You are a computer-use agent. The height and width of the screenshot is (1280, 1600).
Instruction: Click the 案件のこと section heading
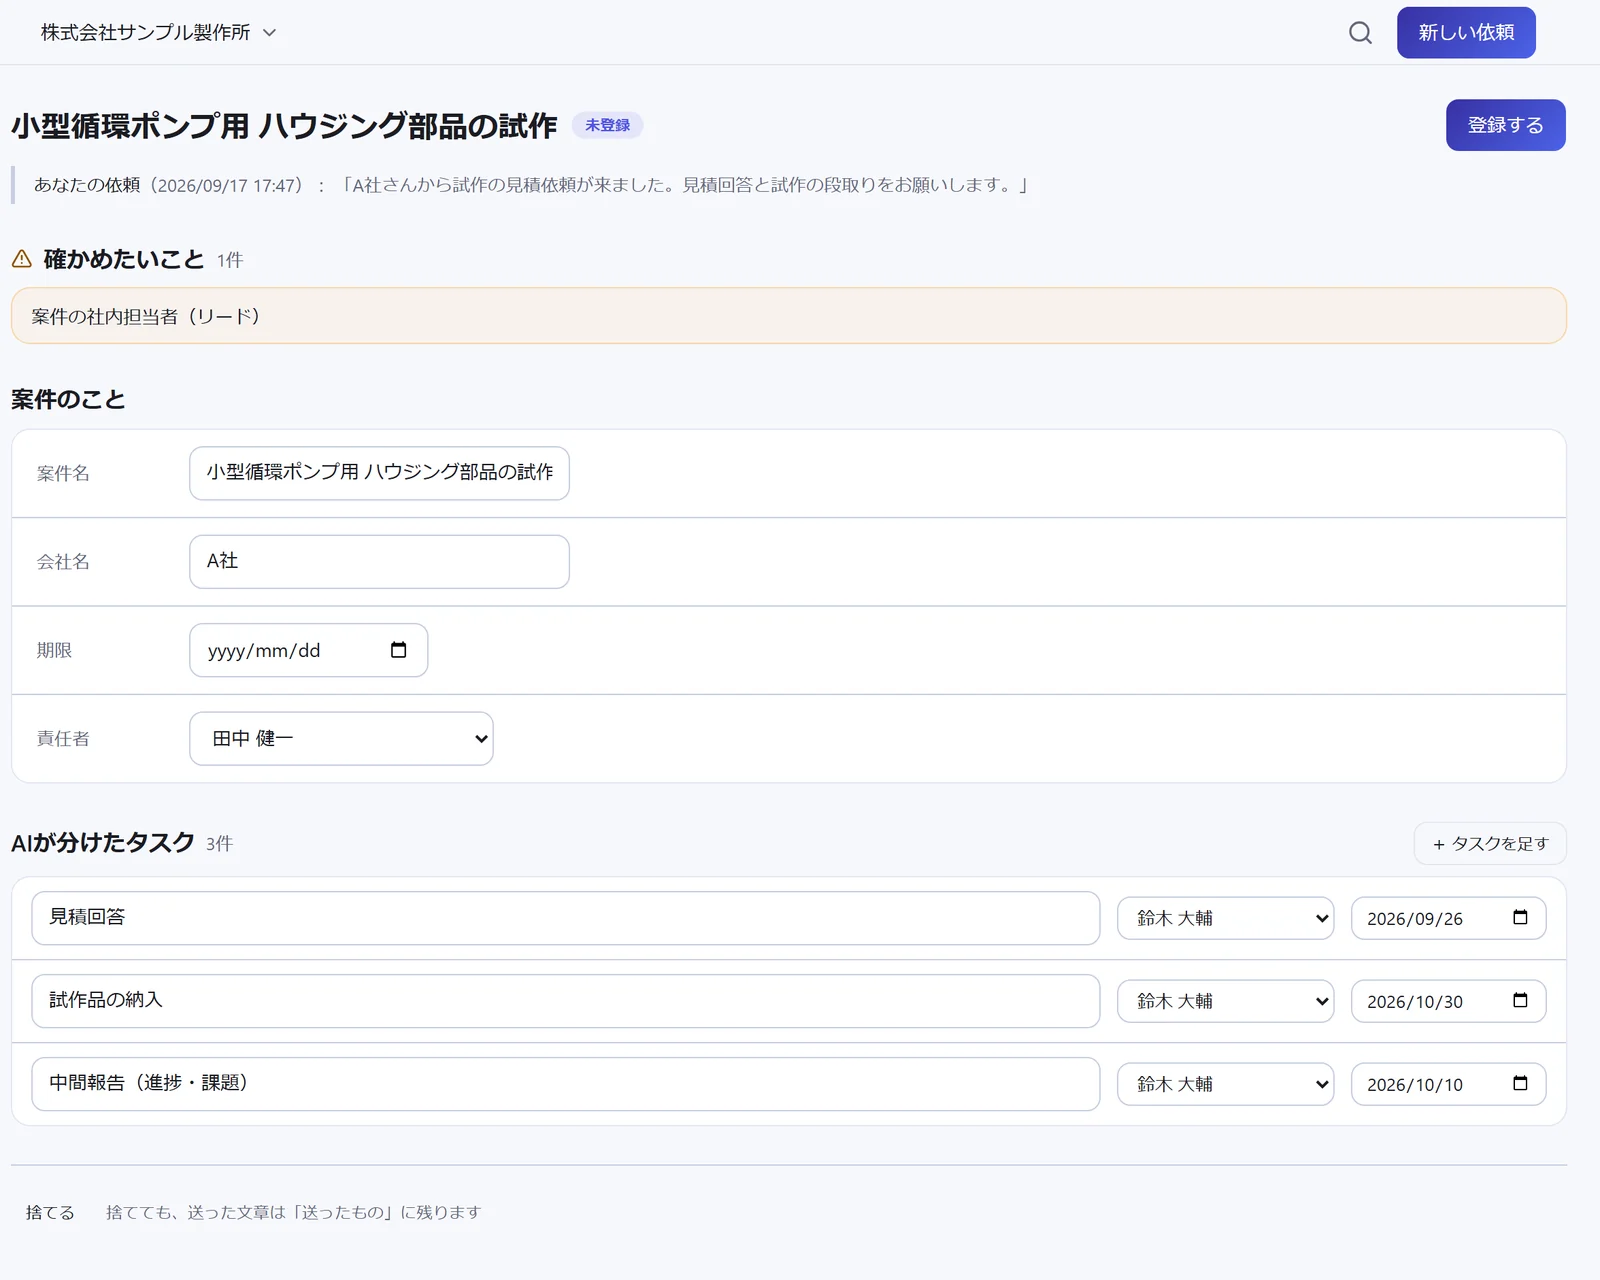68,400
